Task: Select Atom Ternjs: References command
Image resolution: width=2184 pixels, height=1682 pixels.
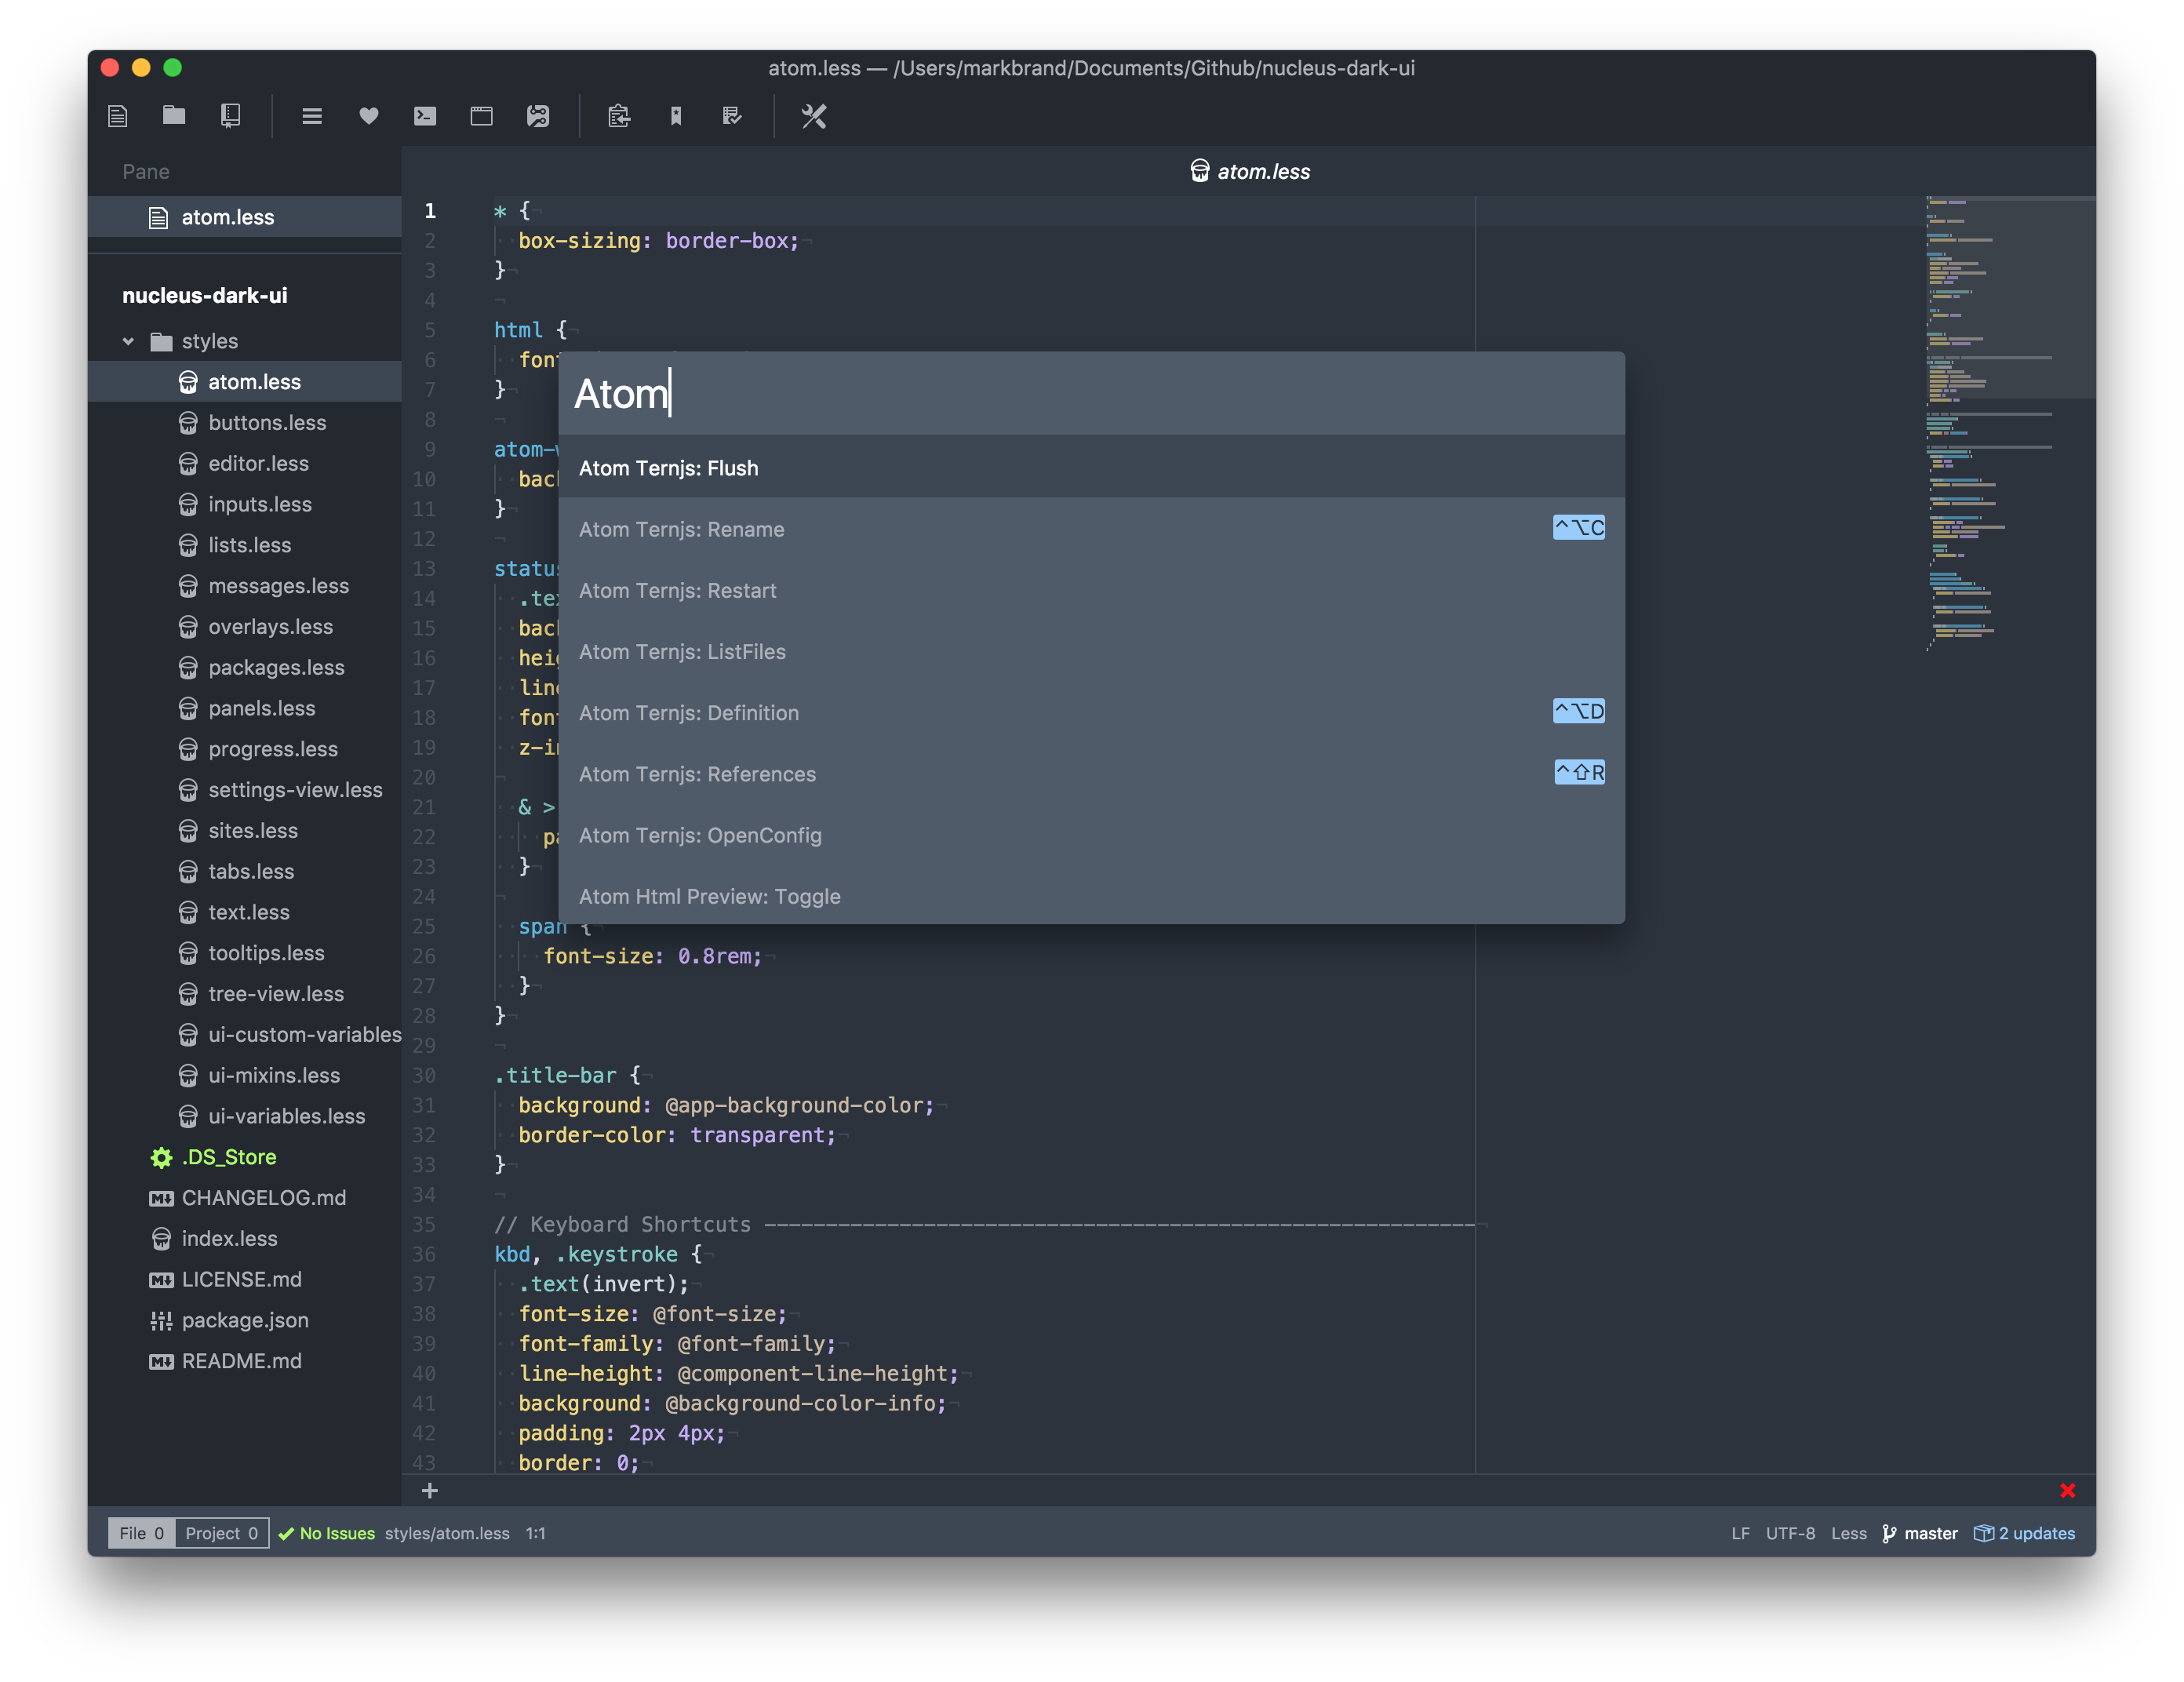Action: 1090,774
